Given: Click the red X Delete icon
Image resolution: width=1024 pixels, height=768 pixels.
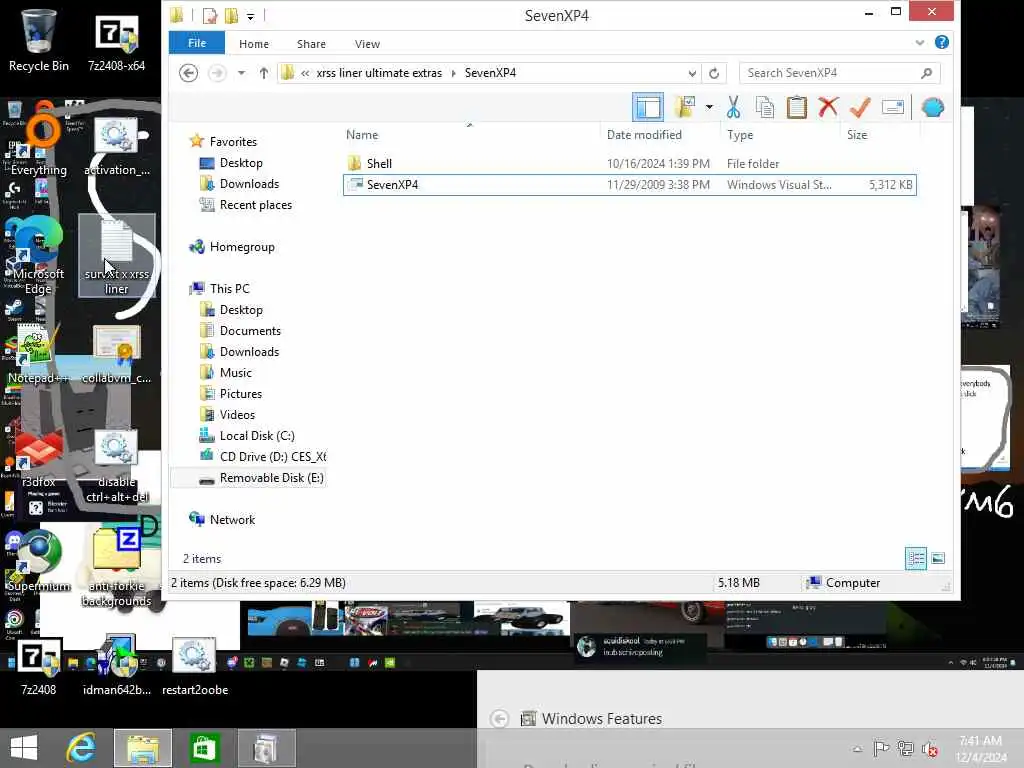Looking at the screenshot, I should [828, 106].
